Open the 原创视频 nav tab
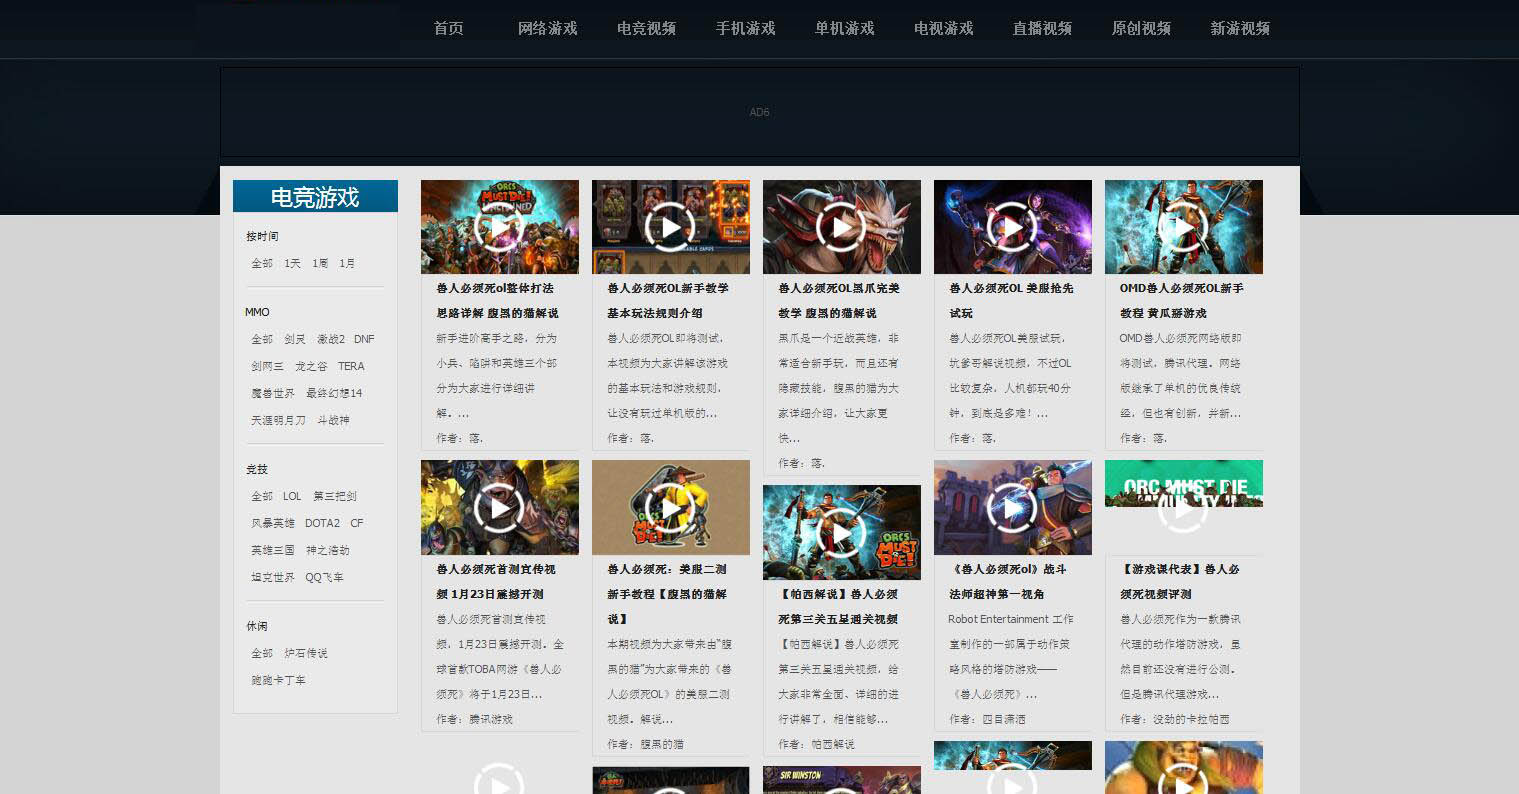The image size is (1519, 794). [x=1141, y=28]
